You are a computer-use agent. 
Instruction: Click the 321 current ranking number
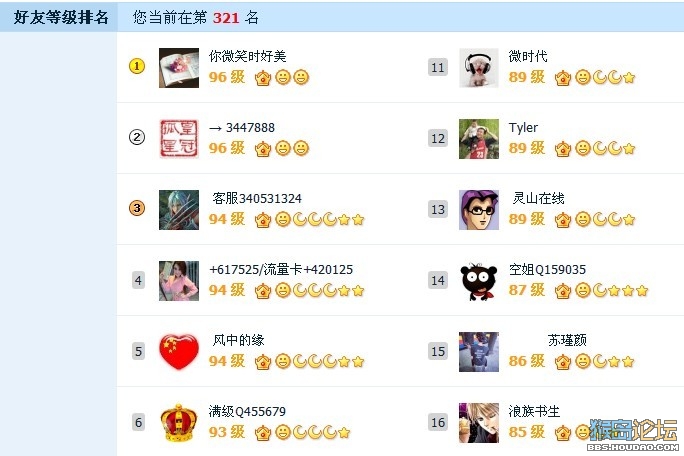226,18
